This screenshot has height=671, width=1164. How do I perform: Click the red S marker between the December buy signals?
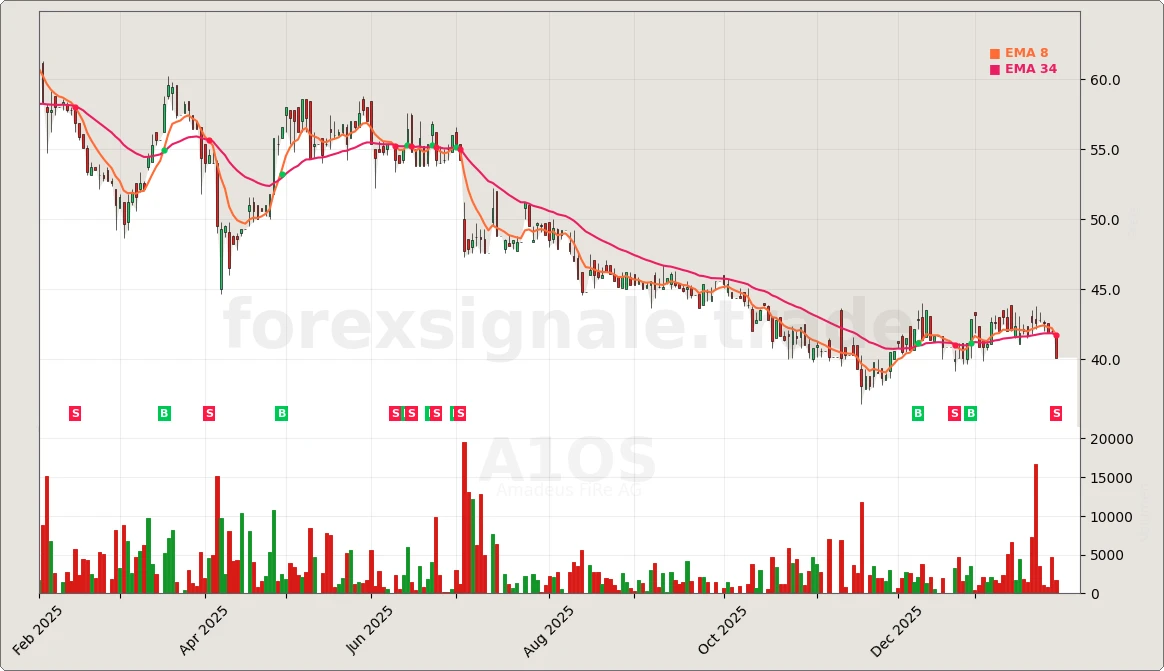point(953,412)
